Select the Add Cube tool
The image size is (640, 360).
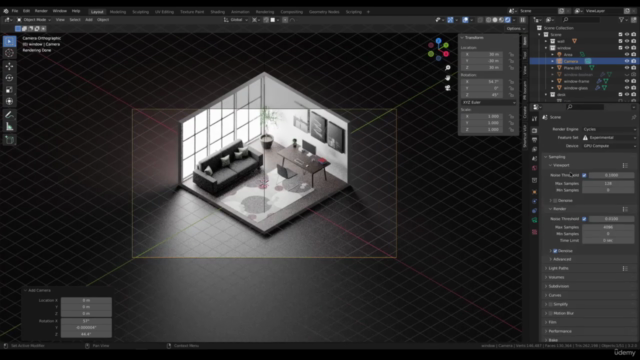tap(9, 140)
